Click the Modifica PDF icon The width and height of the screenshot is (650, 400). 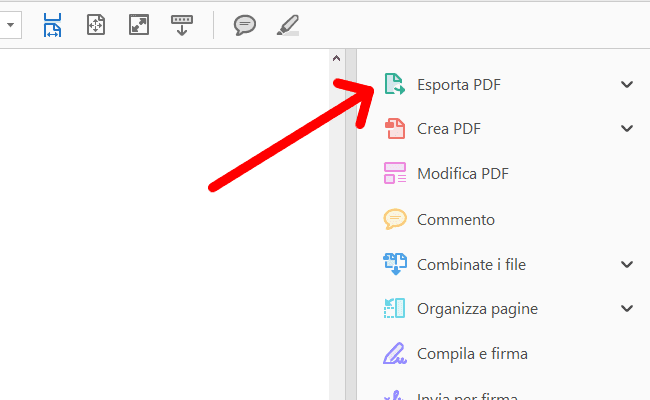point(395,174)
